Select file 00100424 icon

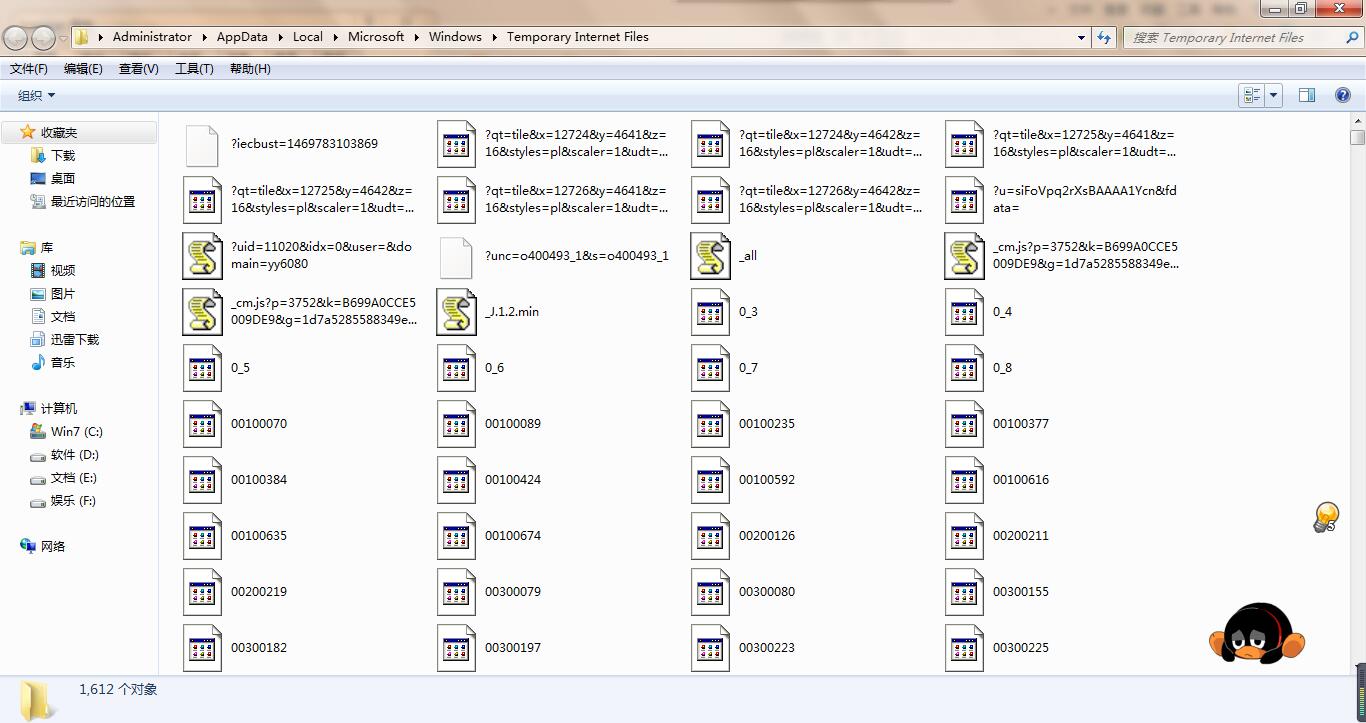456,480
